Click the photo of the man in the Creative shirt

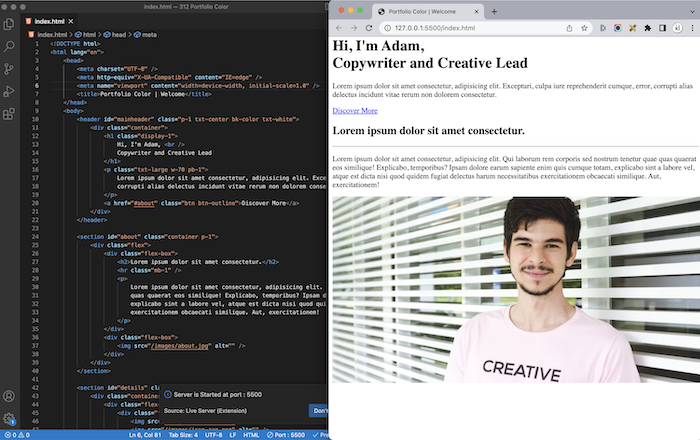coord(516,290)
